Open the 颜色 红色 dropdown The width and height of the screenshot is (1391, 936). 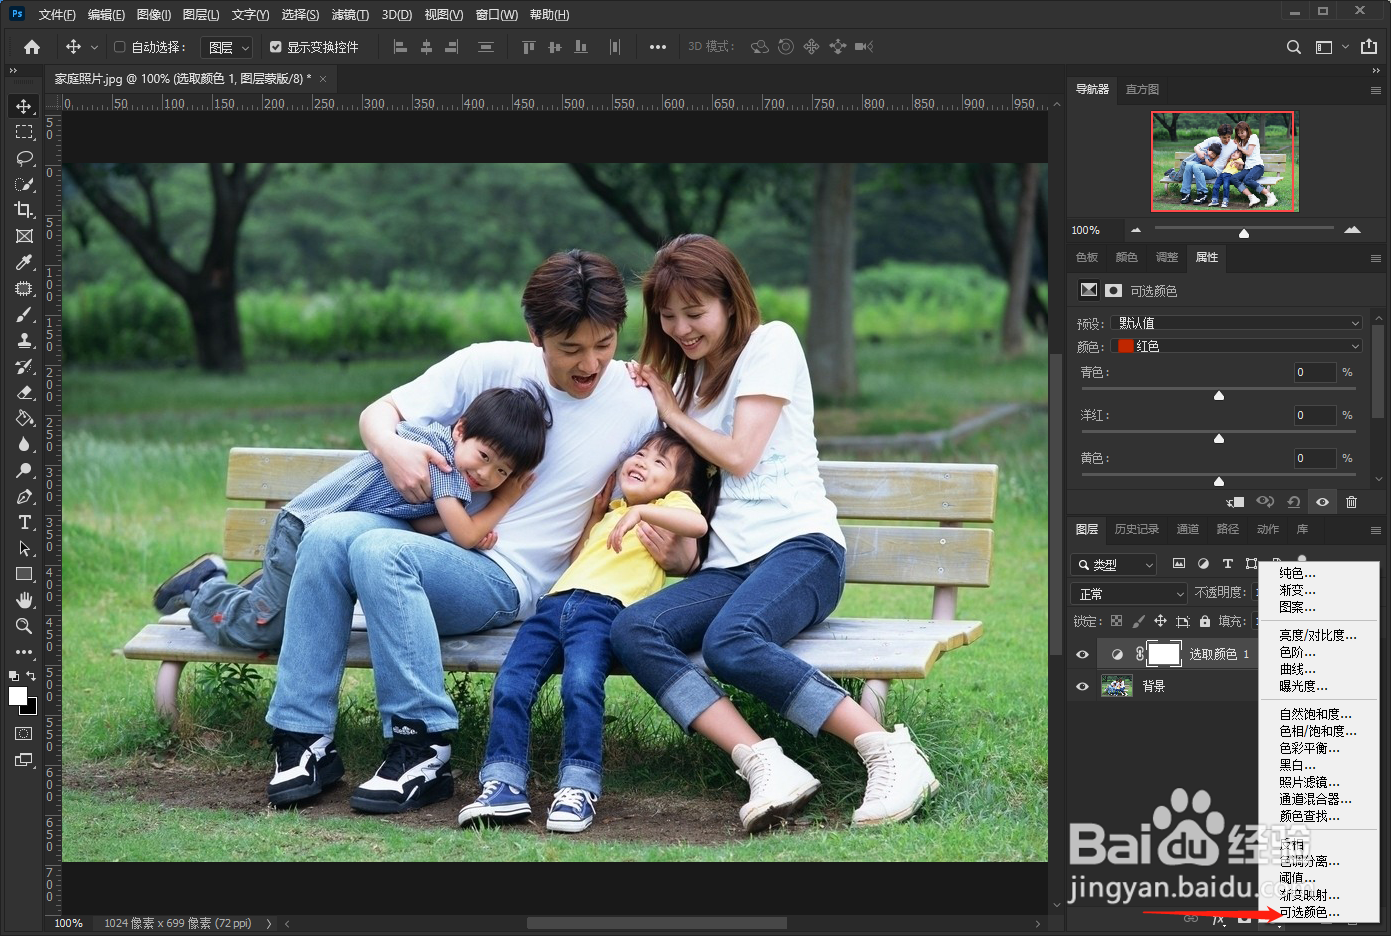tap(1236, 346)
